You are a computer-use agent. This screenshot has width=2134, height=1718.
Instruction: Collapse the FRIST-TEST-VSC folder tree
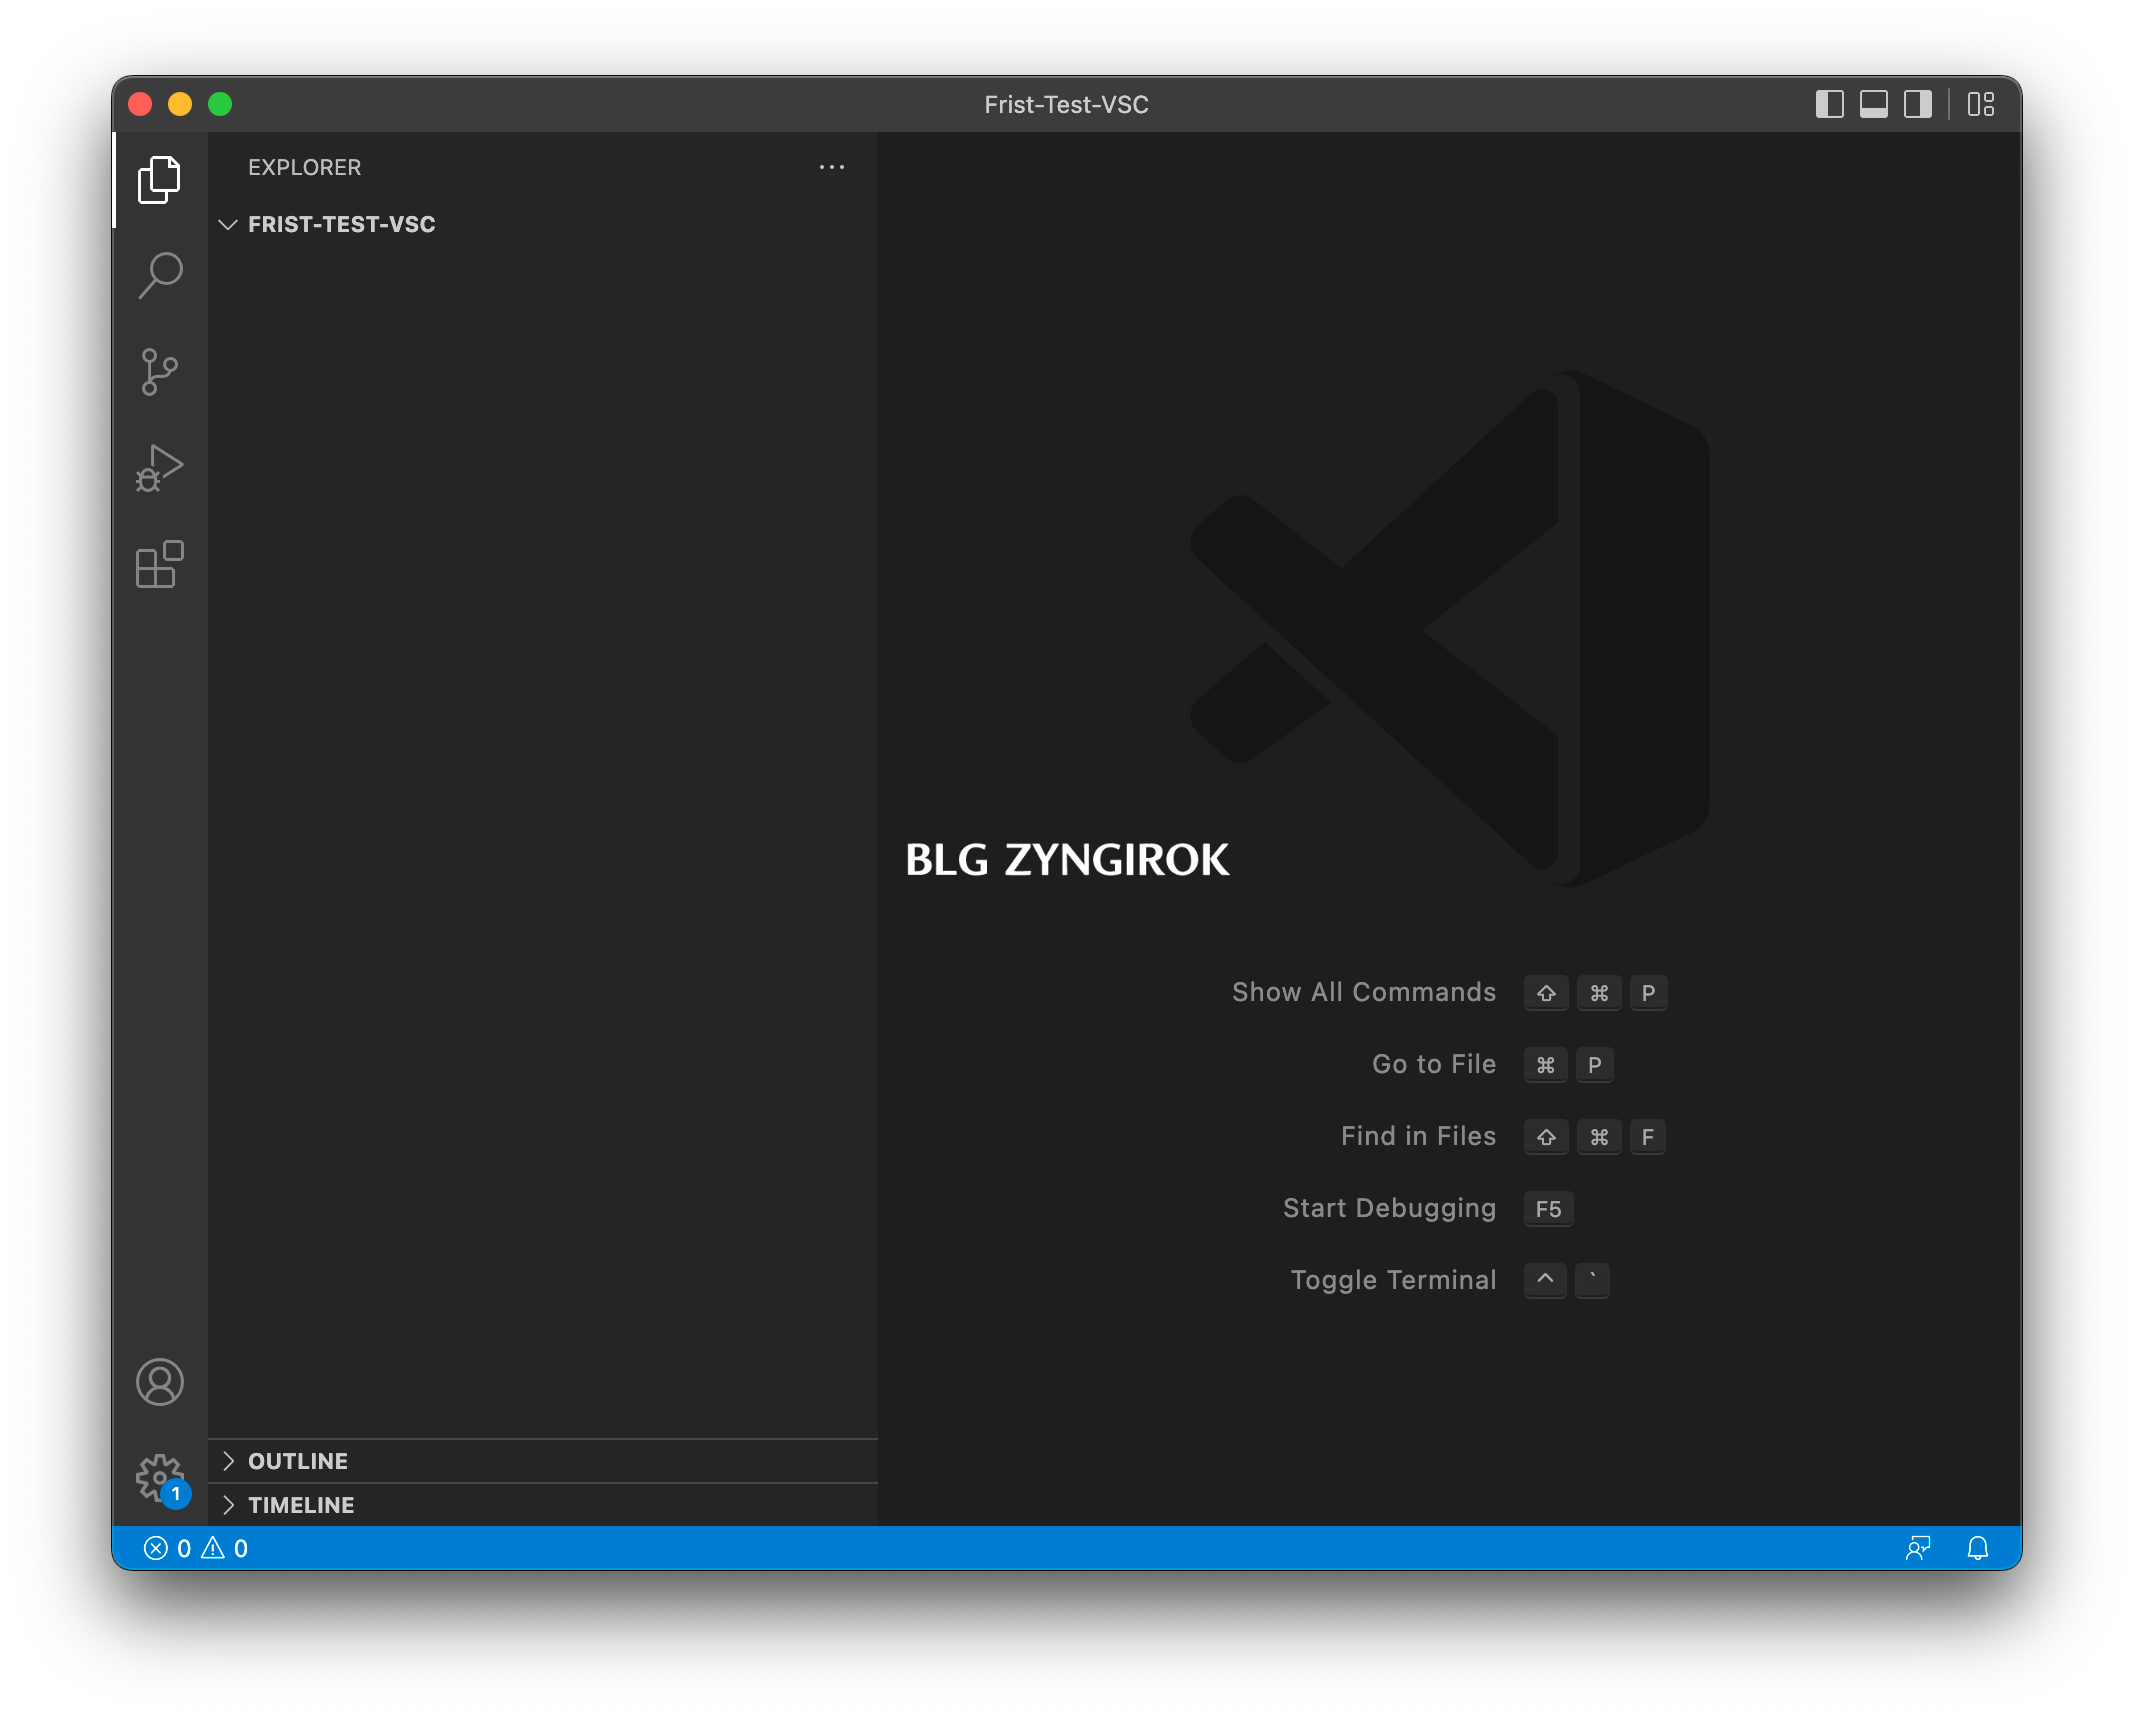pyautogui.click(x=229, y=225)
